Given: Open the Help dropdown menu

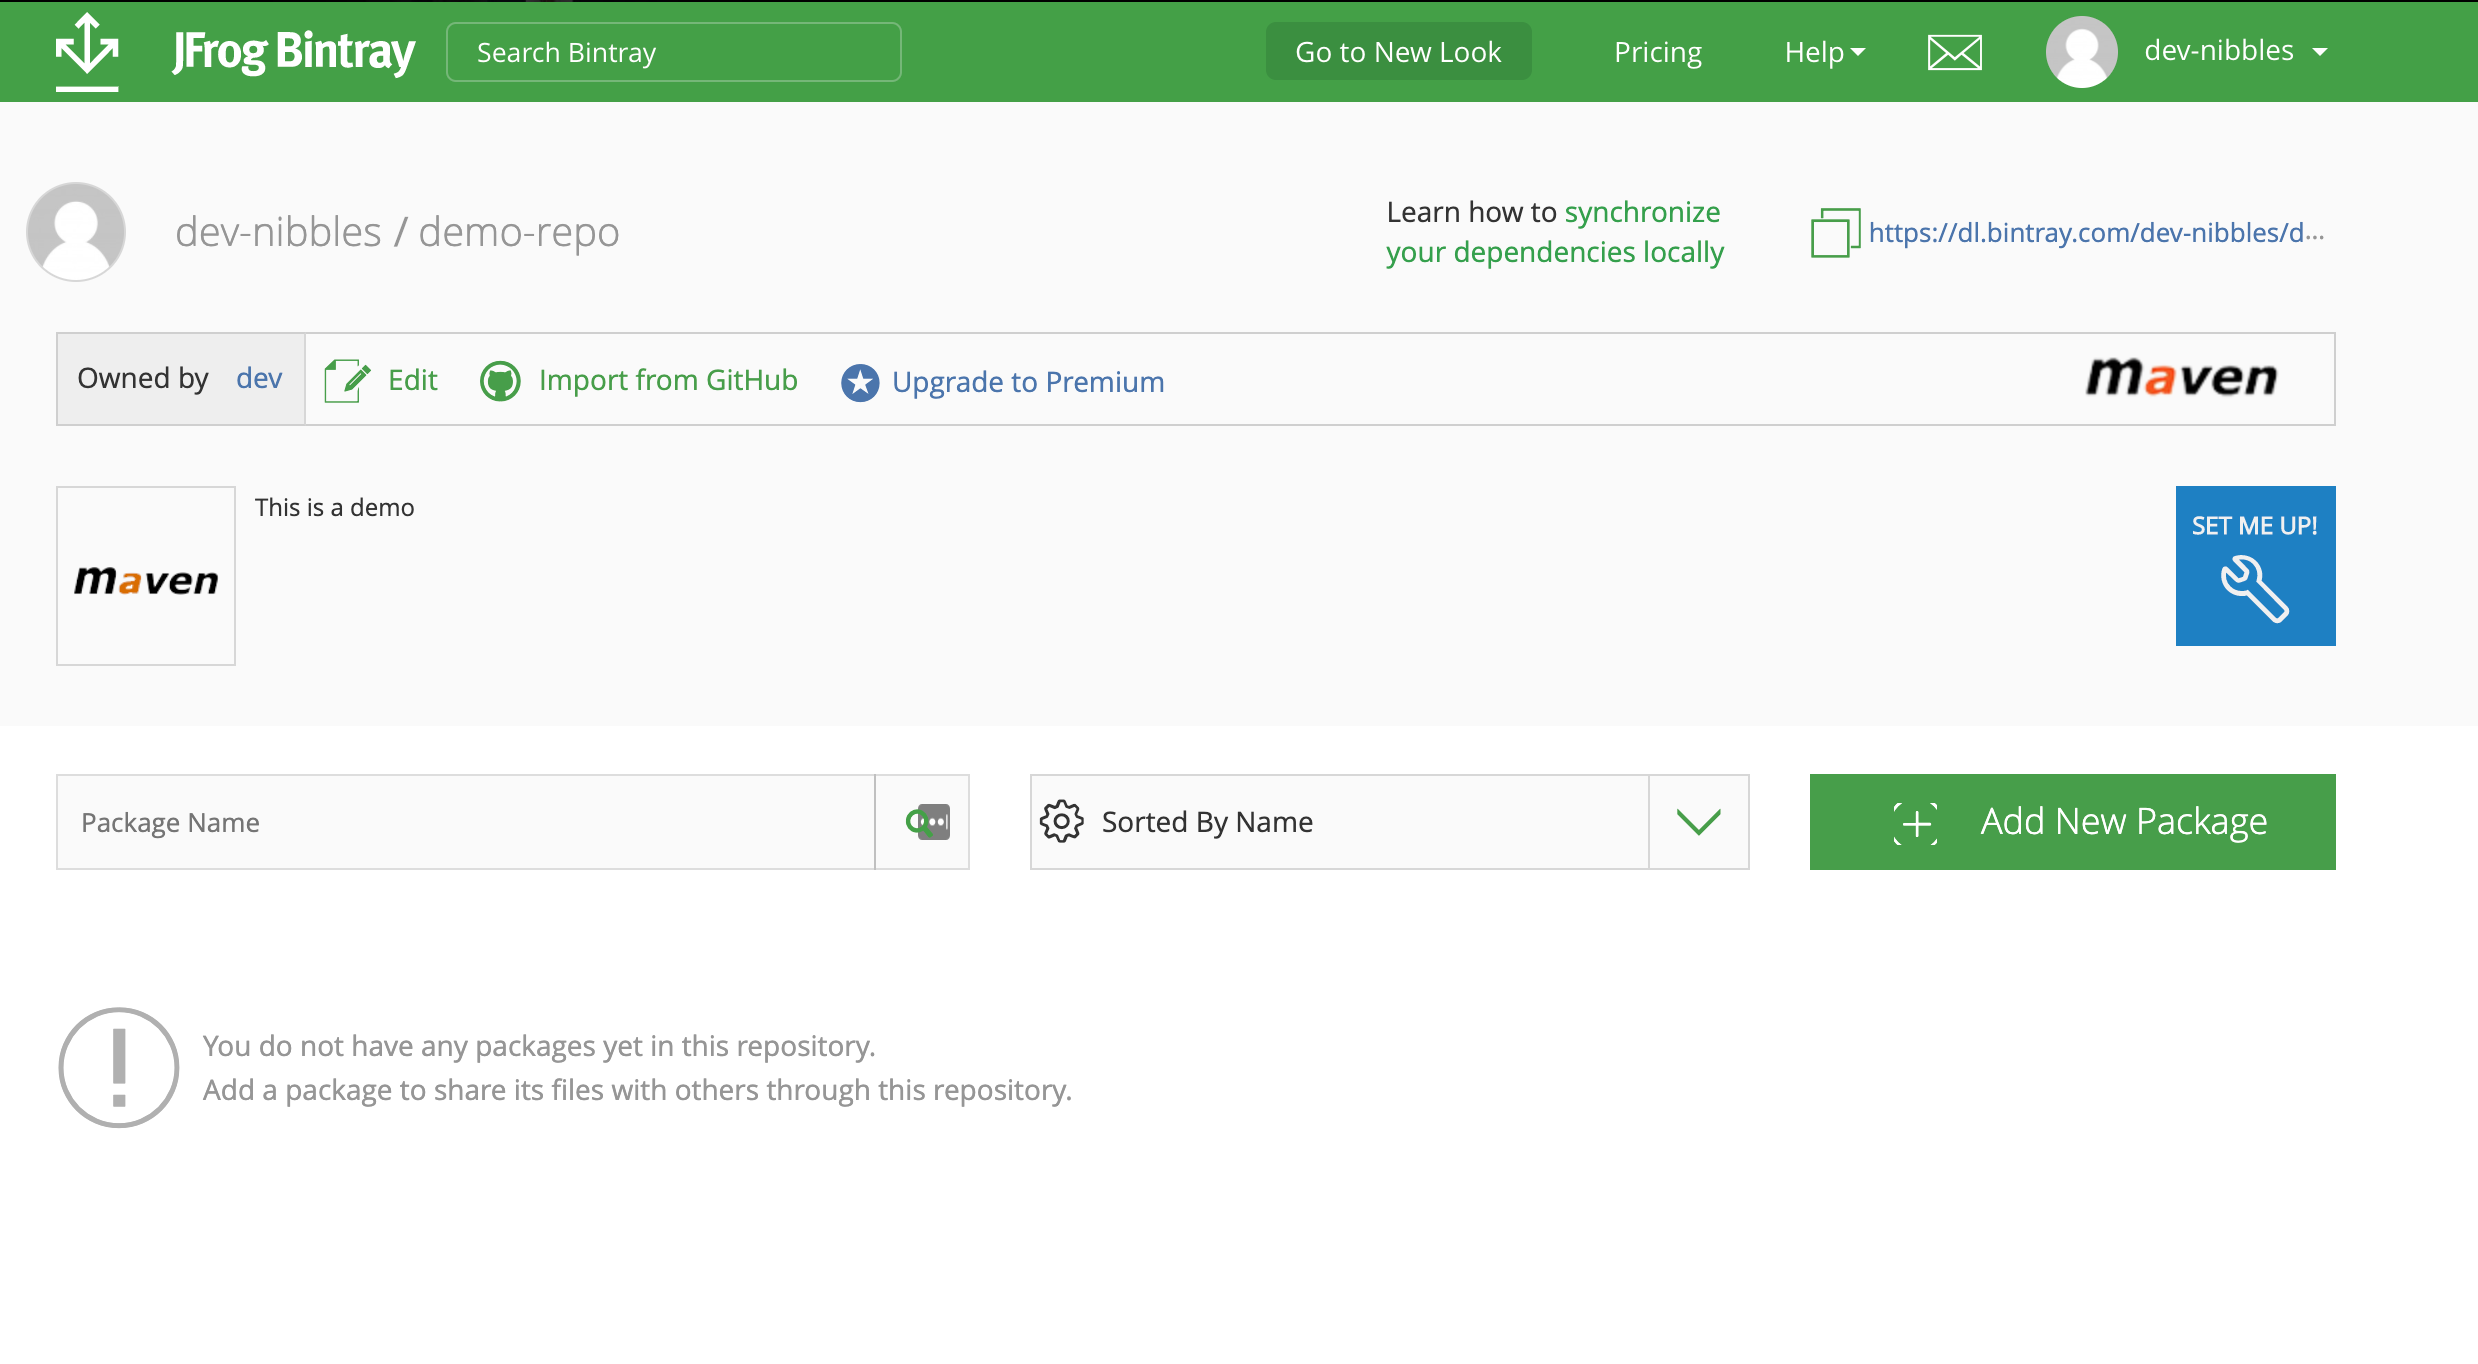Looking at the screenshot, I should point(1823,52).
